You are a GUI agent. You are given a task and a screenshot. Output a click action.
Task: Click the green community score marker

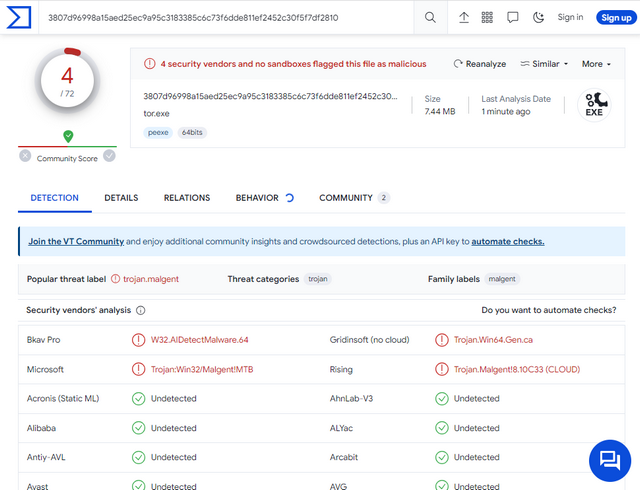(68, 136)
